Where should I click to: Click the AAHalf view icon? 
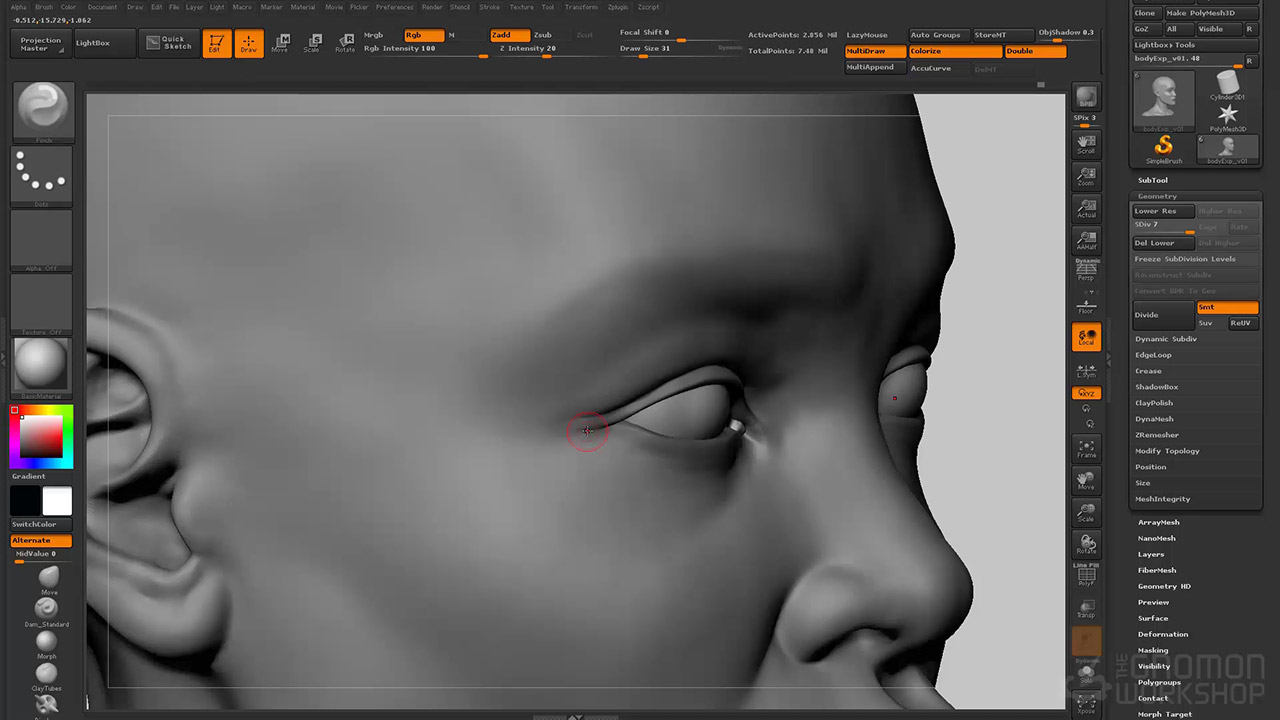tap(1086, 241)
